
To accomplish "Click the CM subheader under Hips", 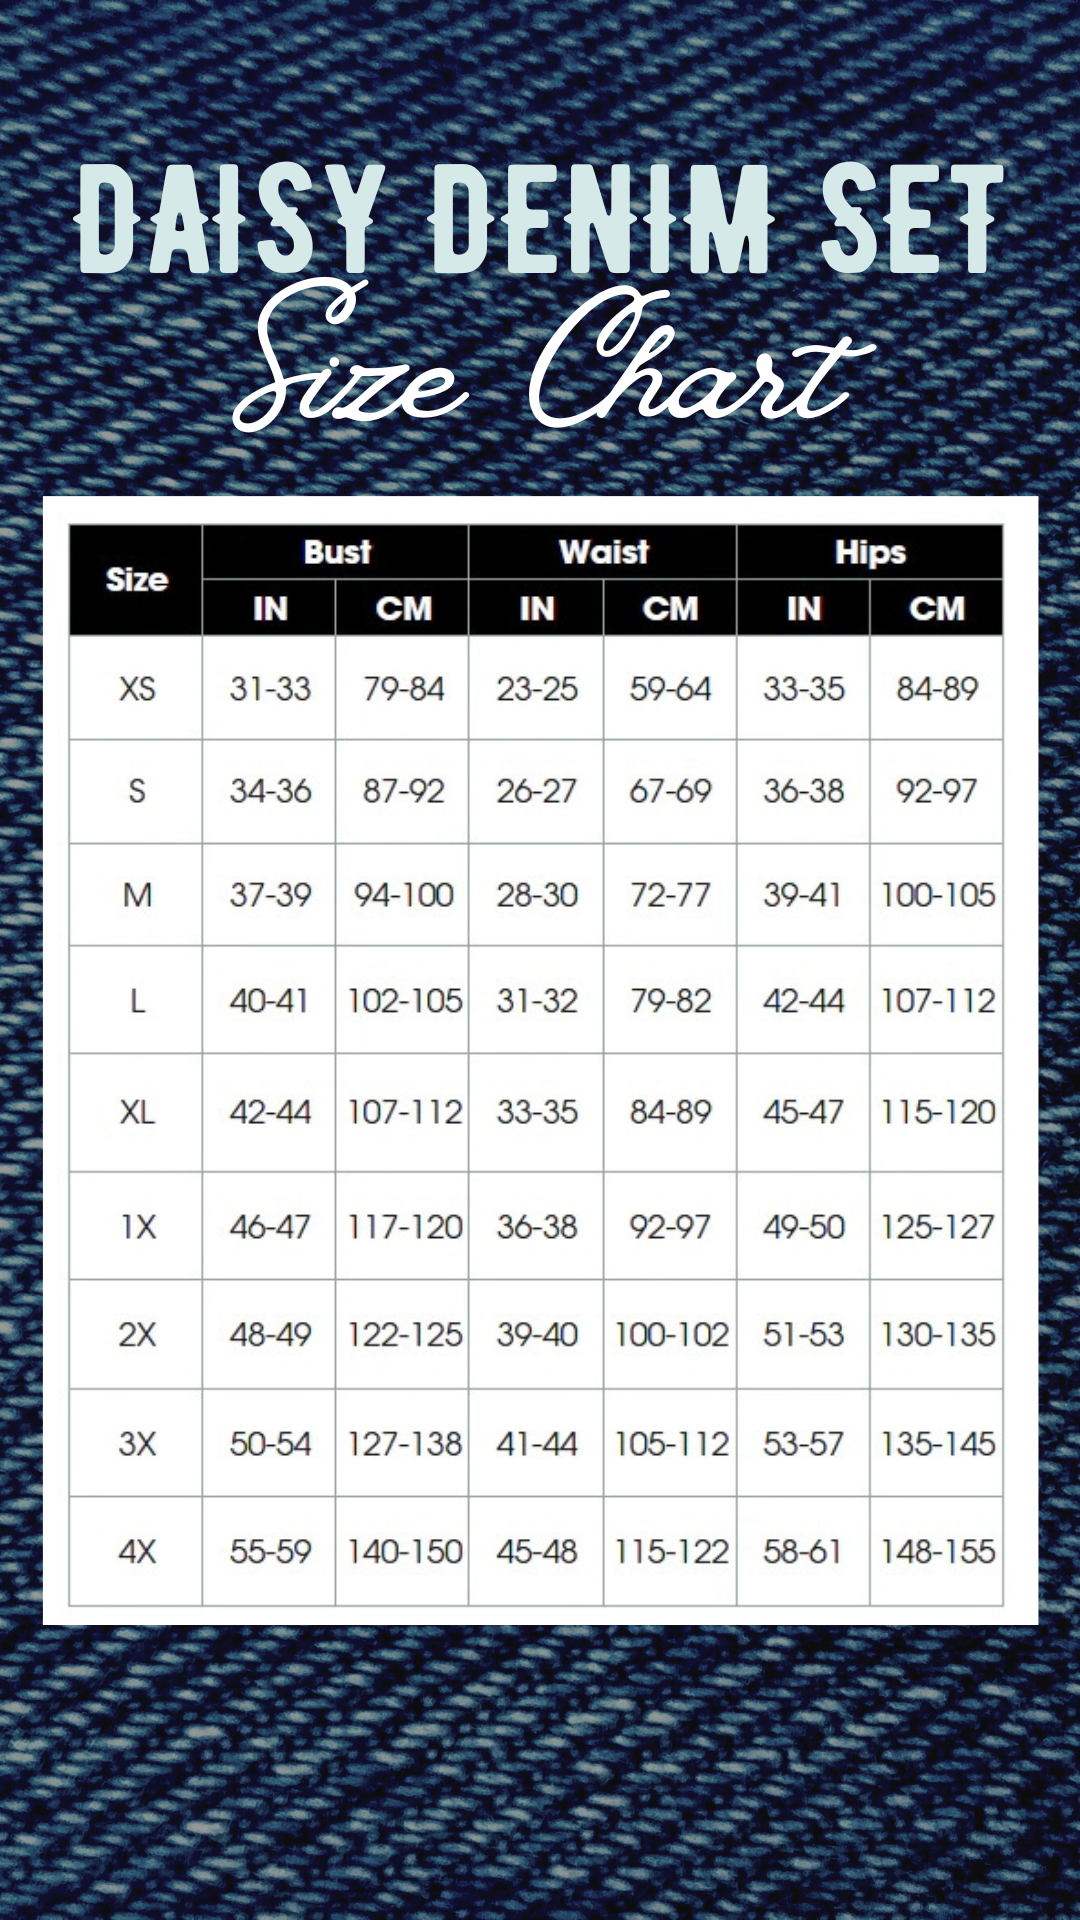I will pyautogui.click(x=937, y=608).
